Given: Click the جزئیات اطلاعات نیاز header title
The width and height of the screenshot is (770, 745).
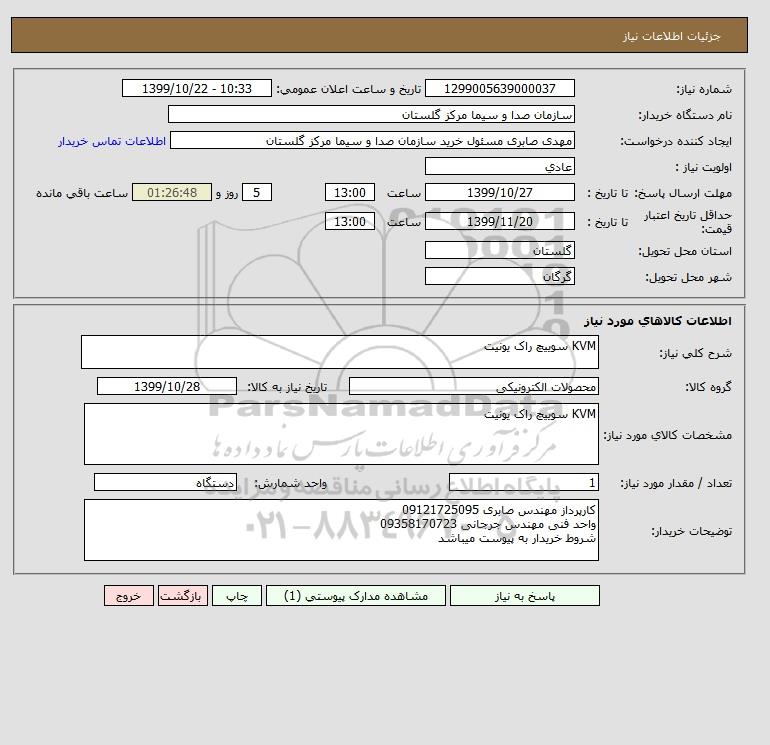Looking at the screenshot, I should pos(671,36).
